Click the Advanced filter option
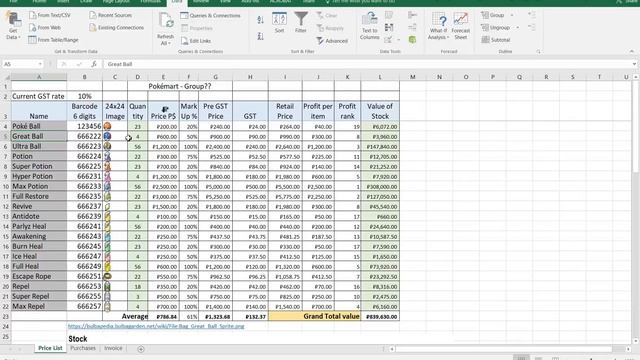The height and width of the screenshot is (360, 640). pyautogui.click(x=332, y=41)
